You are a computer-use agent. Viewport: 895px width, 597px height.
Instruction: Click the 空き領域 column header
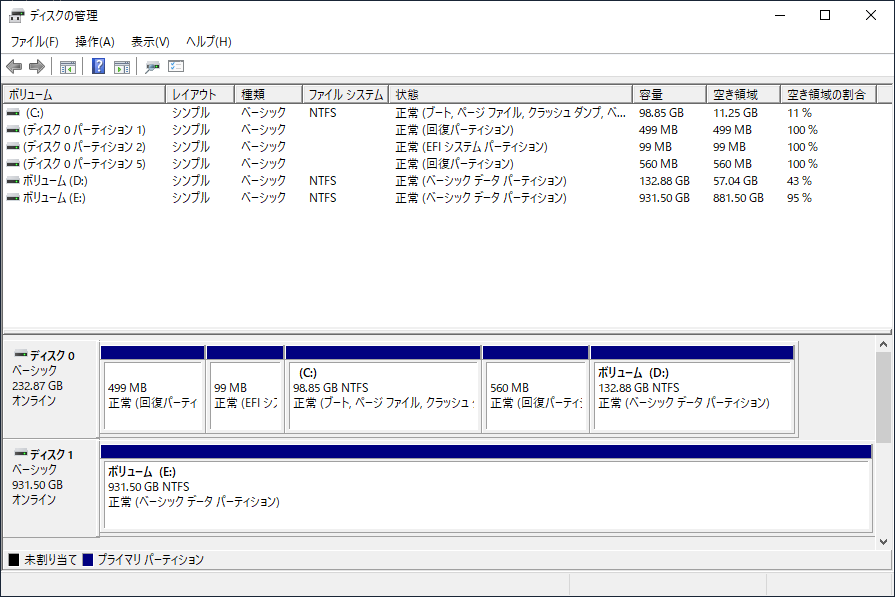click(x=744, y=94)
